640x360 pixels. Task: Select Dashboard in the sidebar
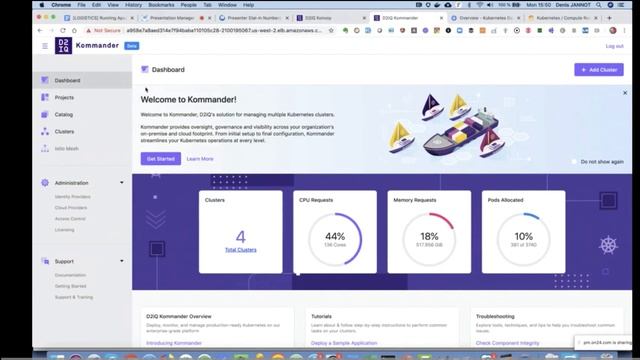pos(82,80)
